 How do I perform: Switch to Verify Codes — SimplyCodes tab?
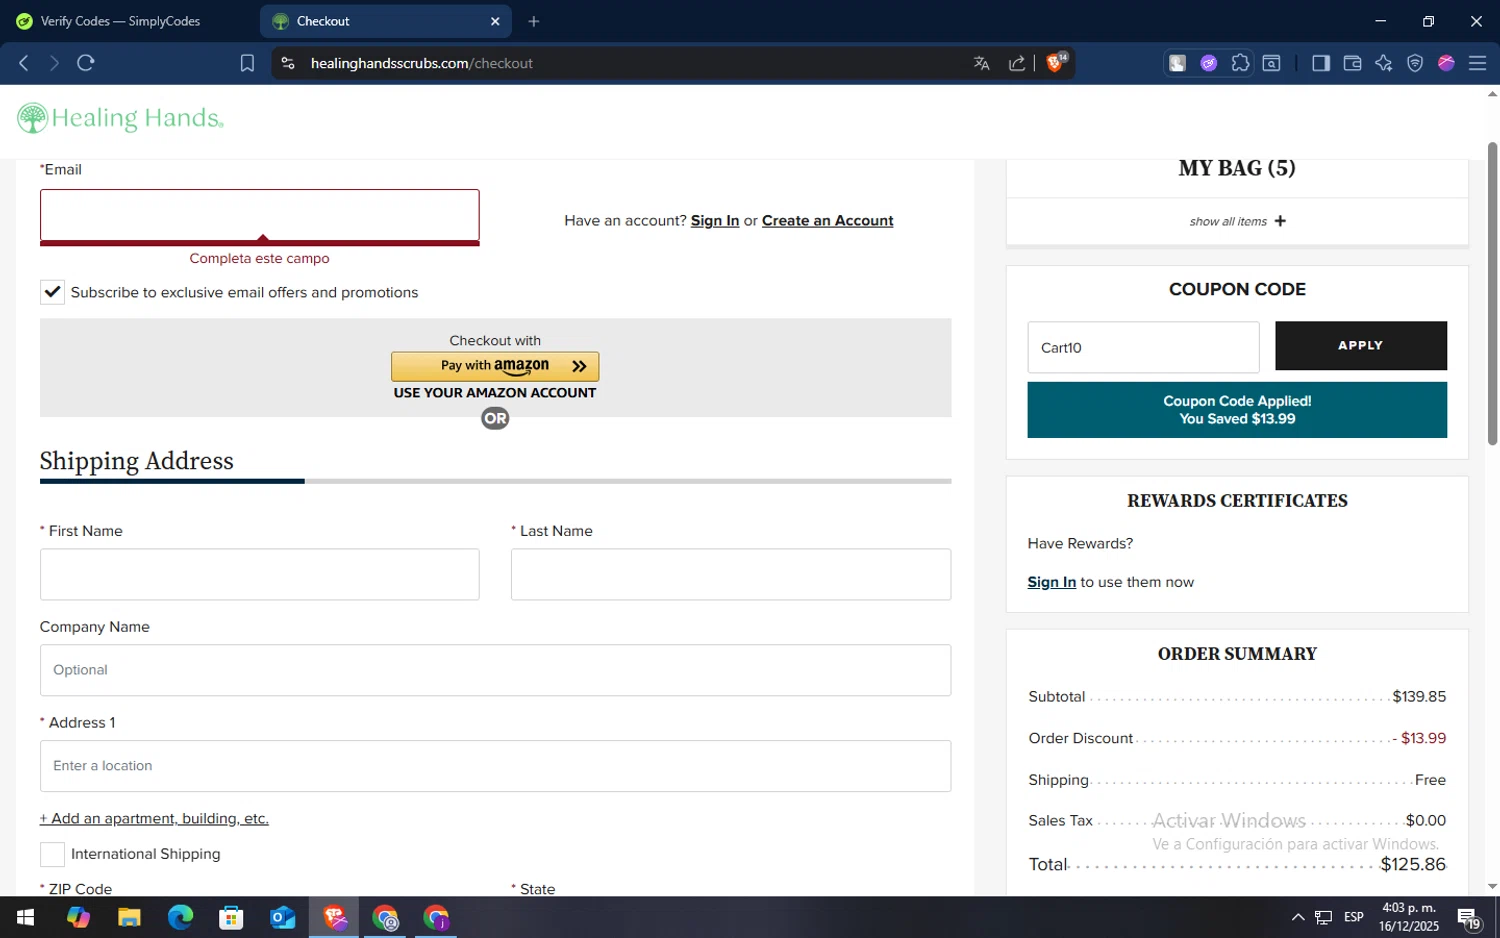click(120, 21)
